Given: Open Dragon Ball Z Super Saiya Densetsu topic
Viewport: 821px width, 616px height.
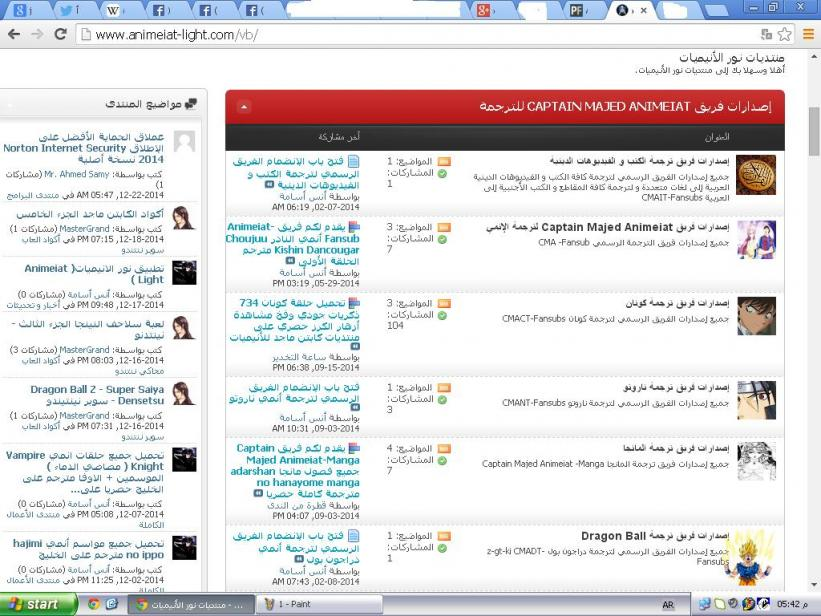Looking at the screenshot, I should tap(97, 395).
